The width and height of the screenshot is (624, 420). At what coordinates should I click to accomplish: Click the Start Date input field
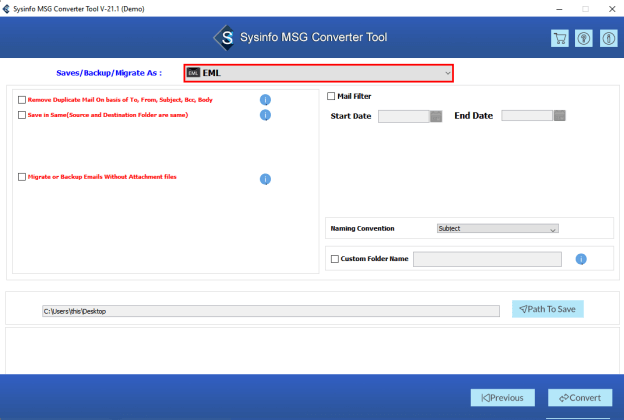(404, 116)
